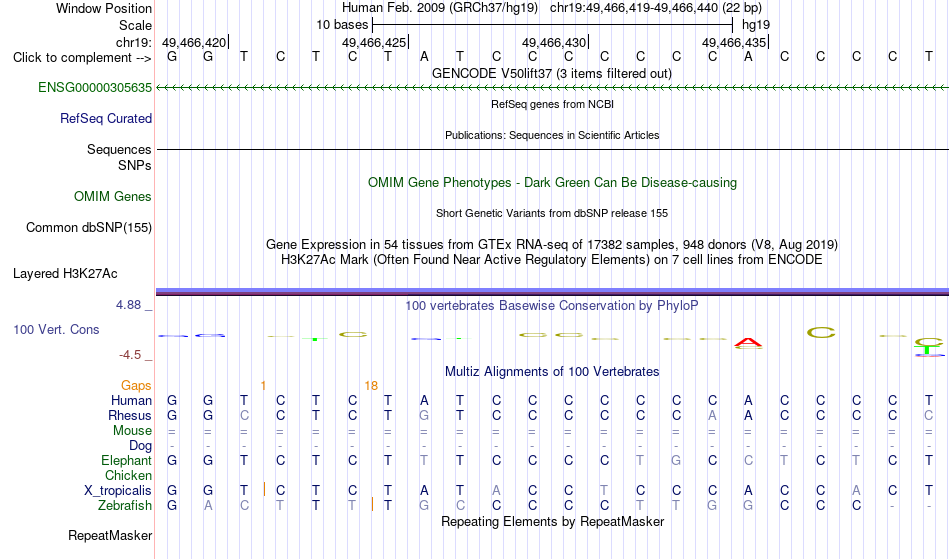Click 'Repeating Elements by RepeatMasker' title

tap(553, 522)
